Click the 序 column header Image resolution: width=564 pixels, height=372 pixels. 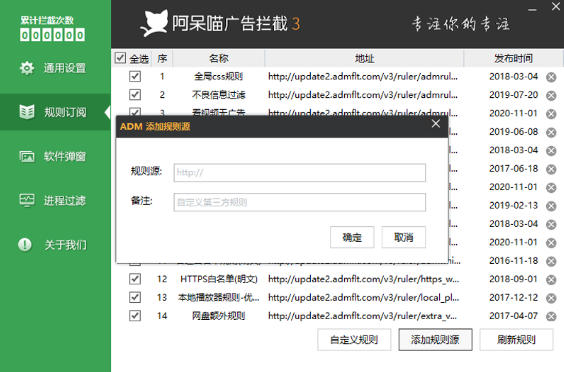coord(162,58)
